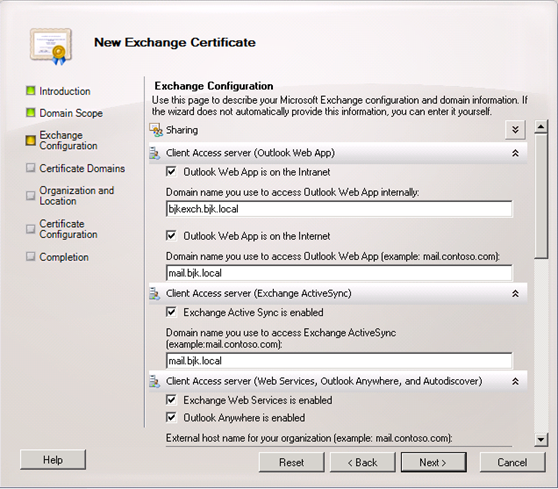Screen dimensions: 558x489
Task: Click the green Introduction step indicator
Action: click(x=31, y=91)
